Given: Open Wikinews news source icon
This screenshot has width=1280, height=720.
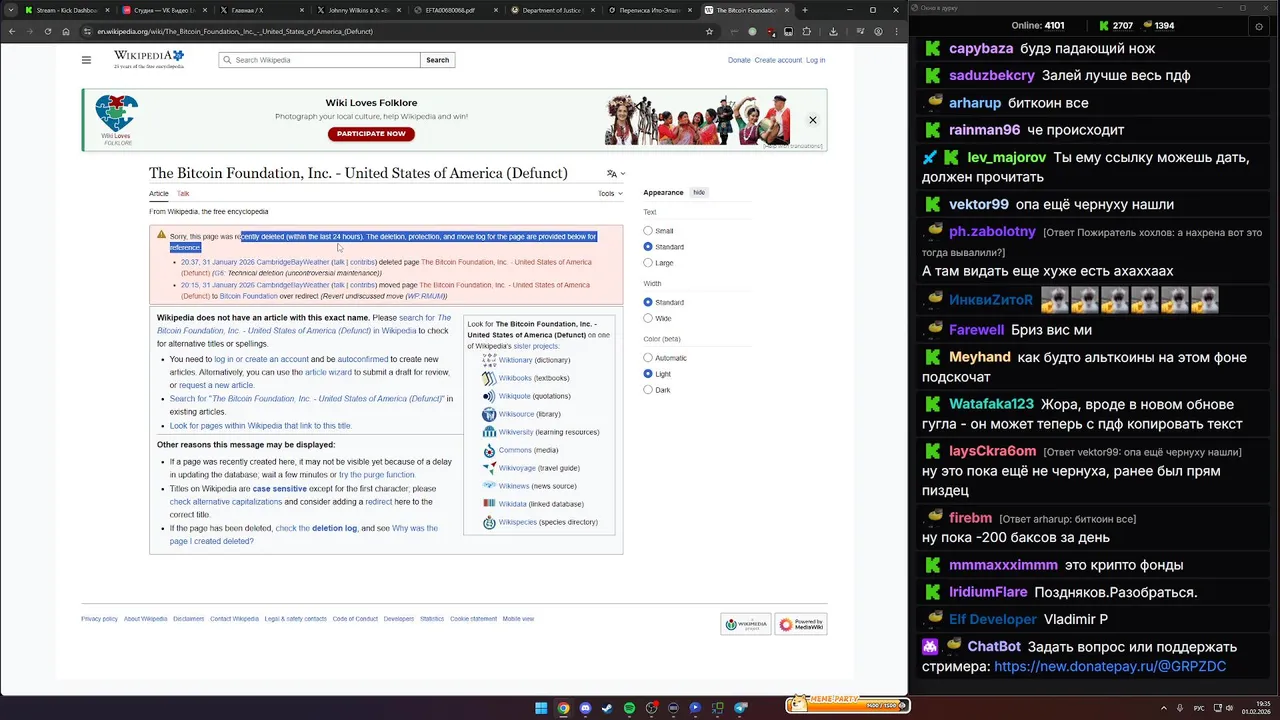Looking at the screenshot, I should (489, 486).
